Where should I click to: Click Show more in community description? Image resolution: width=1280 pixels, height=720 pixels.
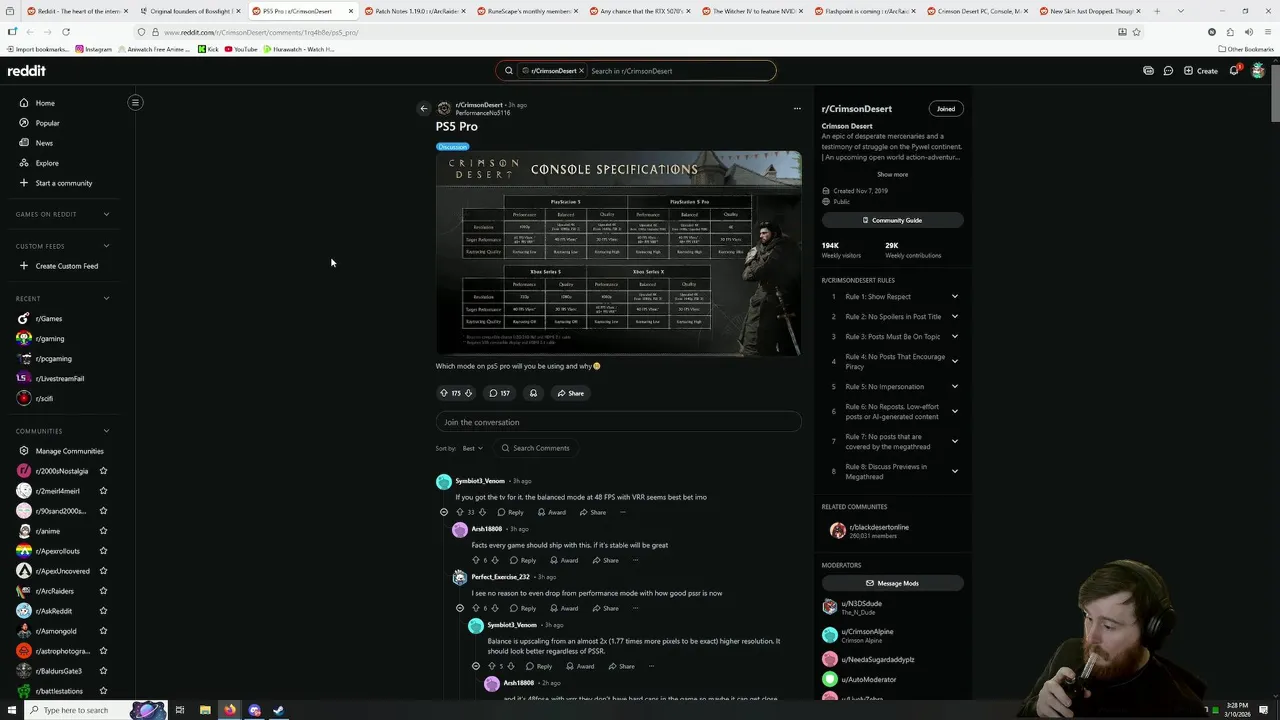point(893,174)
